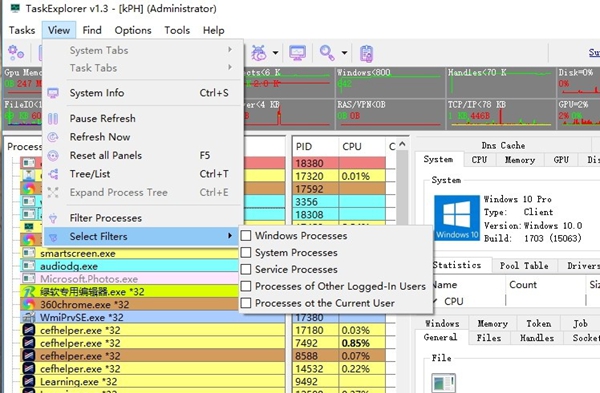Click the gears icon in the toolbar
This screenshot has width=600, height=393.
point(16,53)
